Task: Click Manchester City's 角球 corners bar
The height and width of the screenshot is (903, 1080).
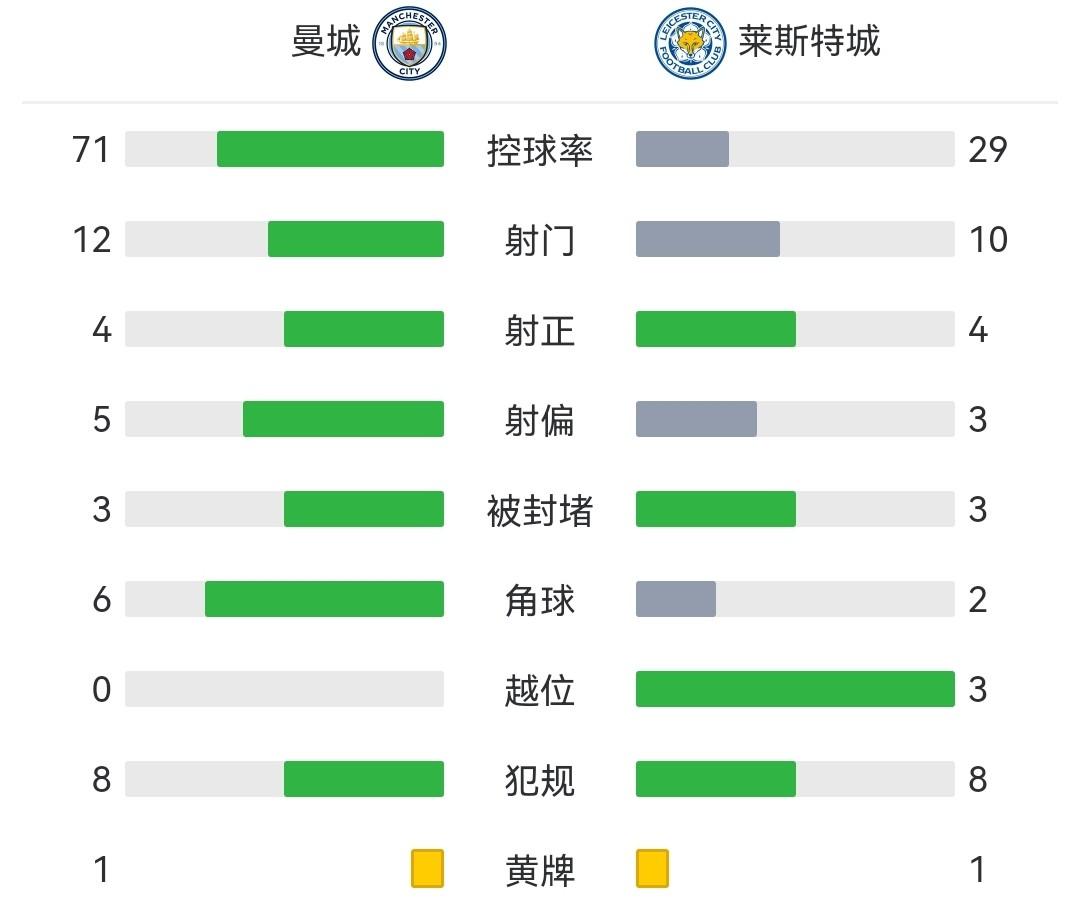Action: 324,599
